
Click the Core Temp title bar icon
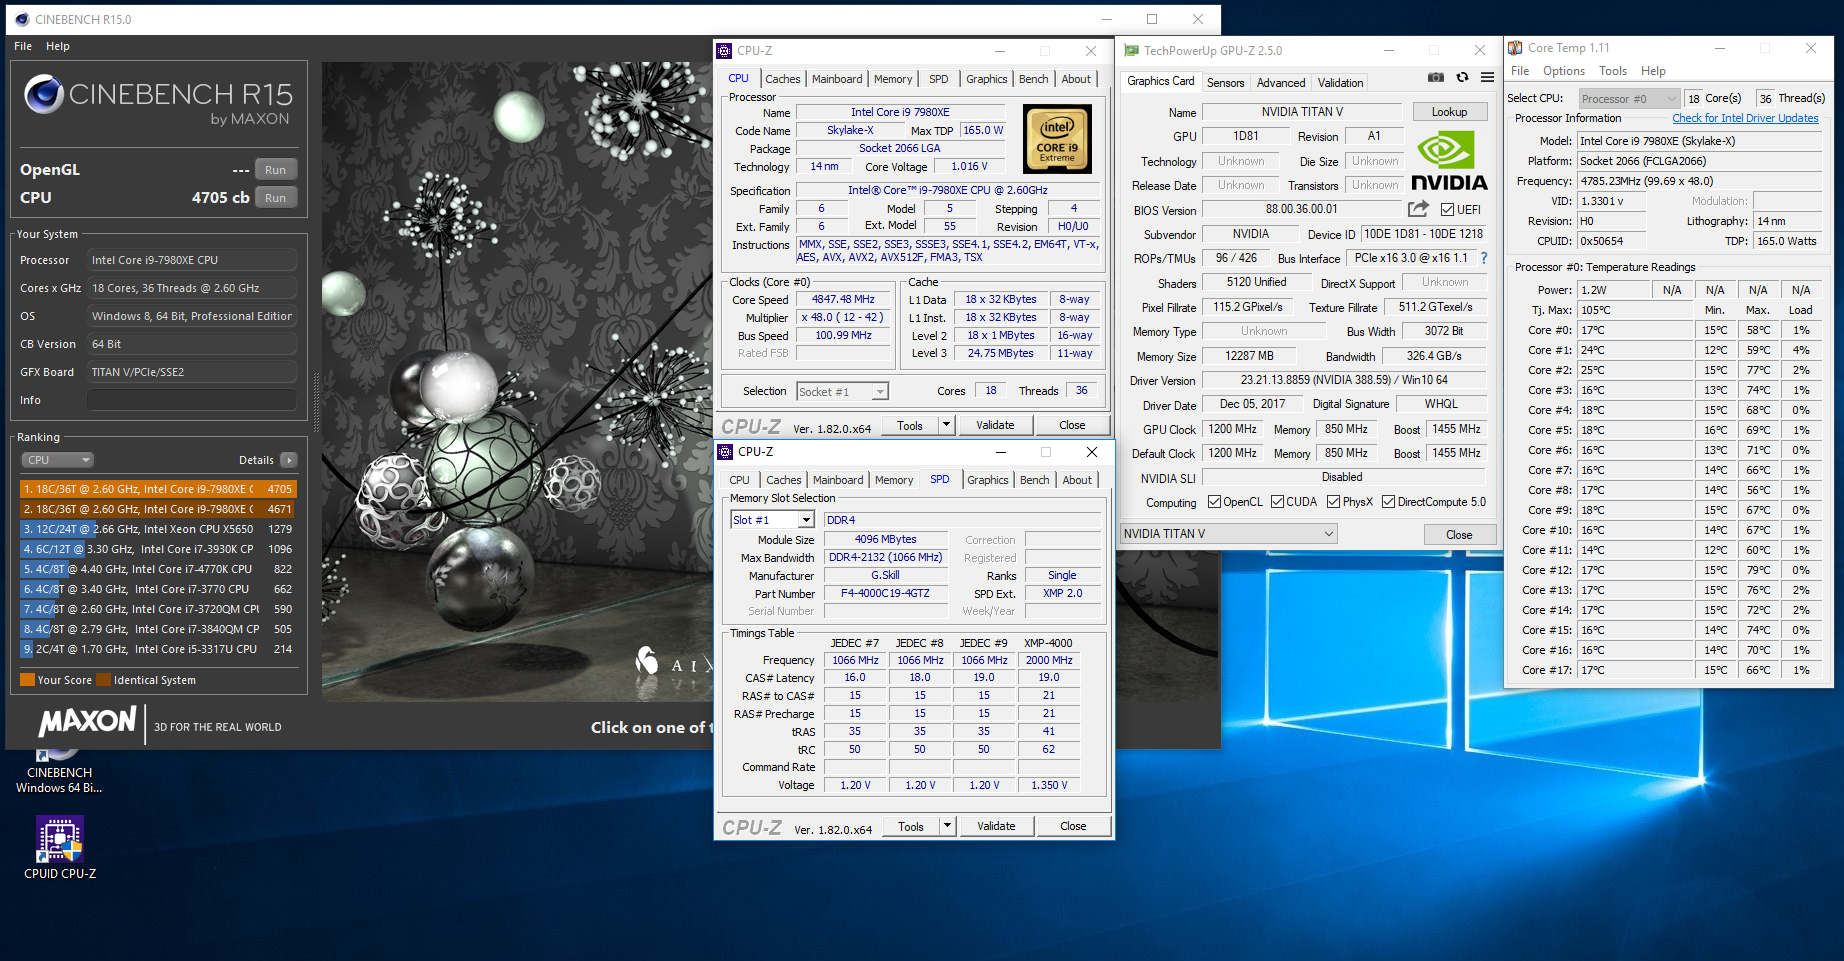tap(1516, 47)
